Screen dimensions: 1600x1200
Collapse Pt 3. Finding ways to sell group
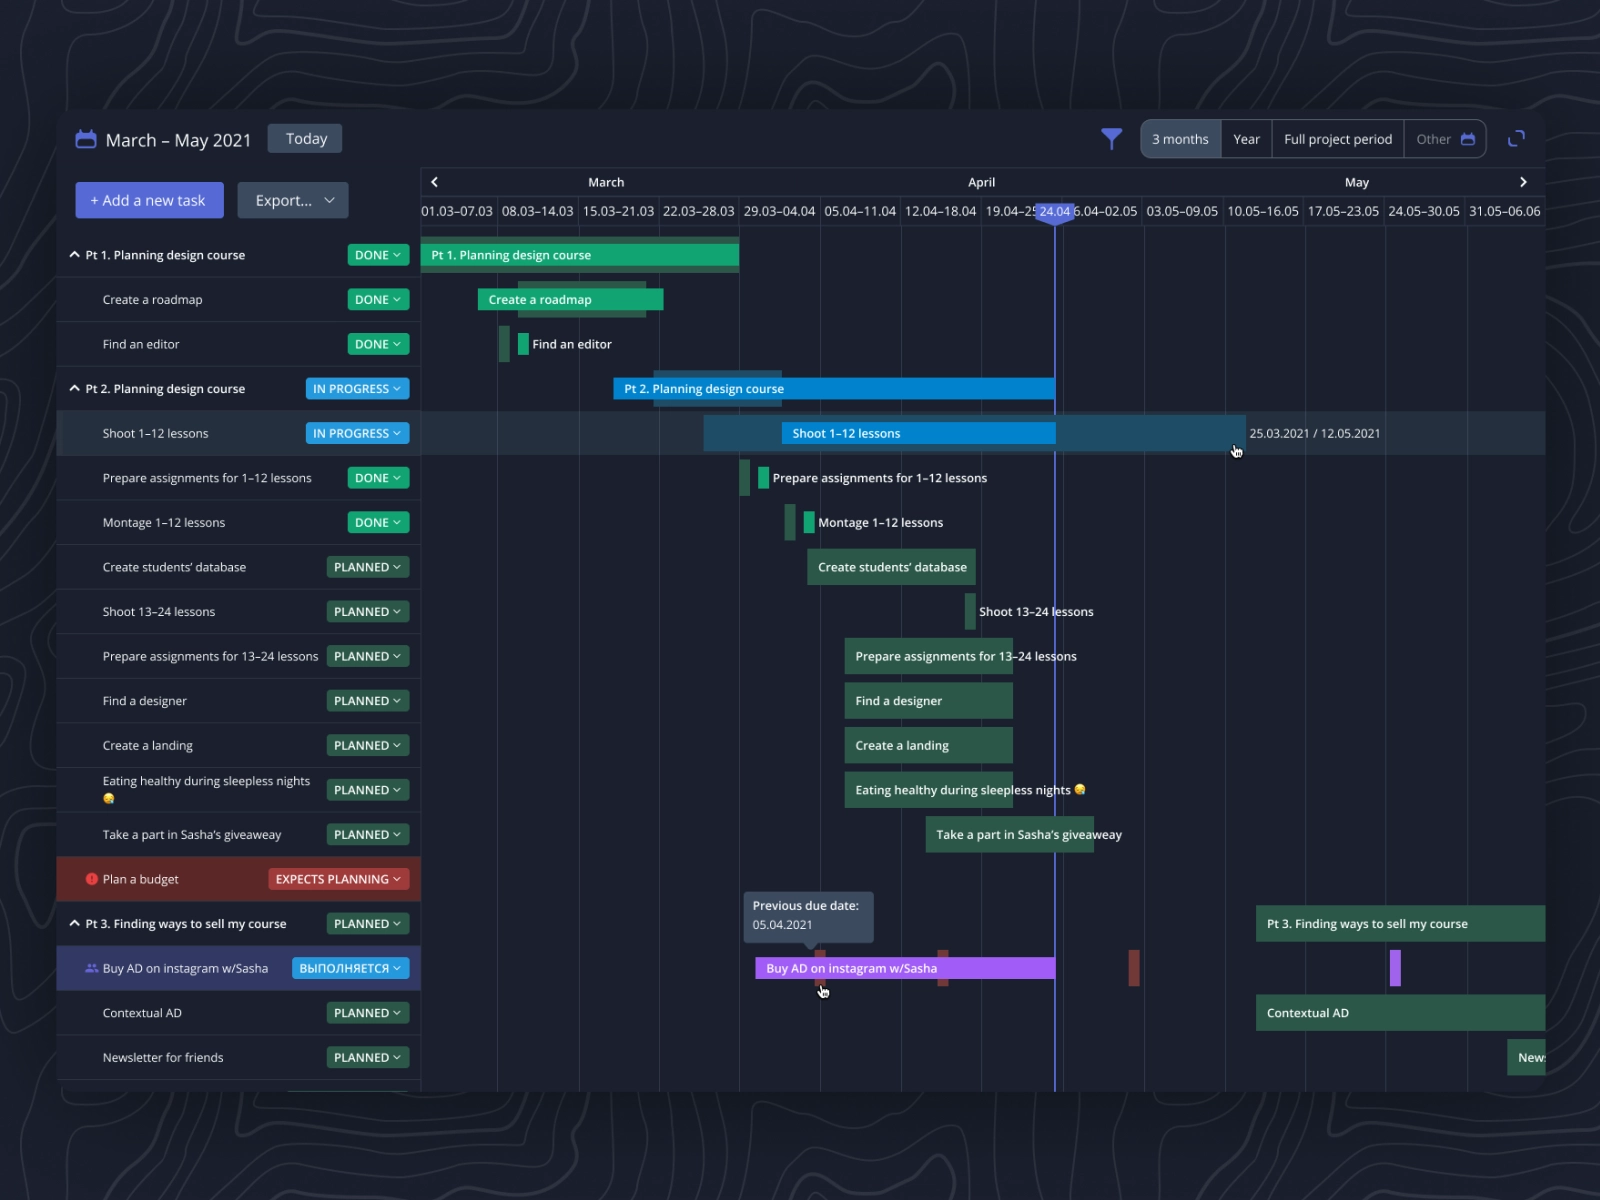click(74, 924)
